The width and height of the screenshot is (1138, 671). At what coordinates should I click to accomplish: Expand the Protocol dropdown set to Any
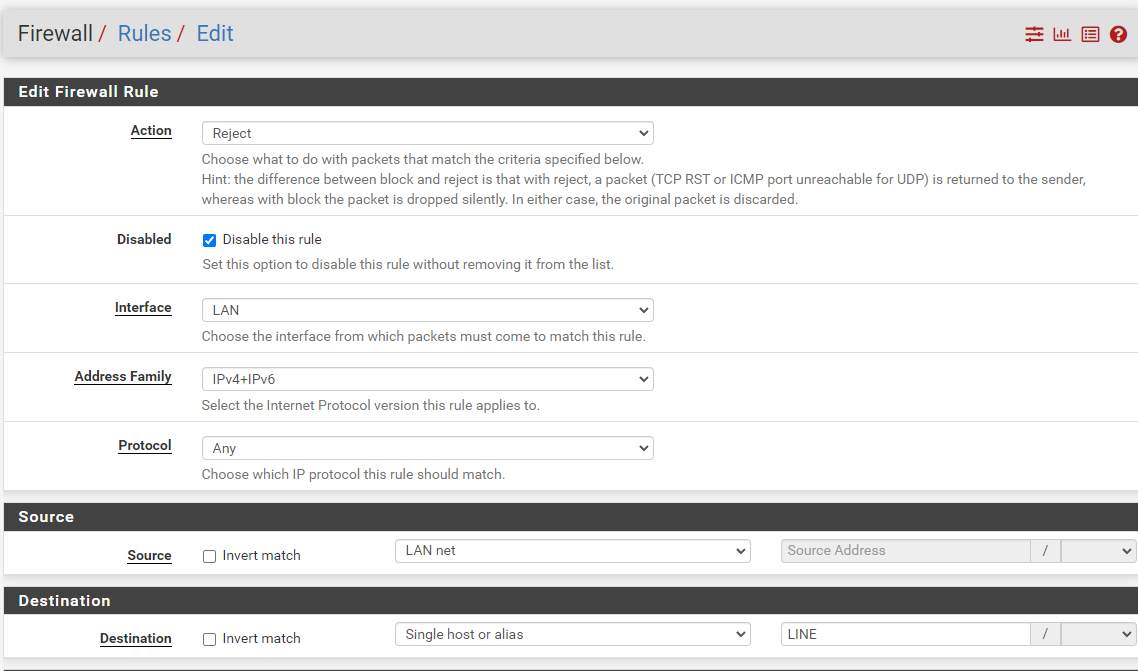427,448
